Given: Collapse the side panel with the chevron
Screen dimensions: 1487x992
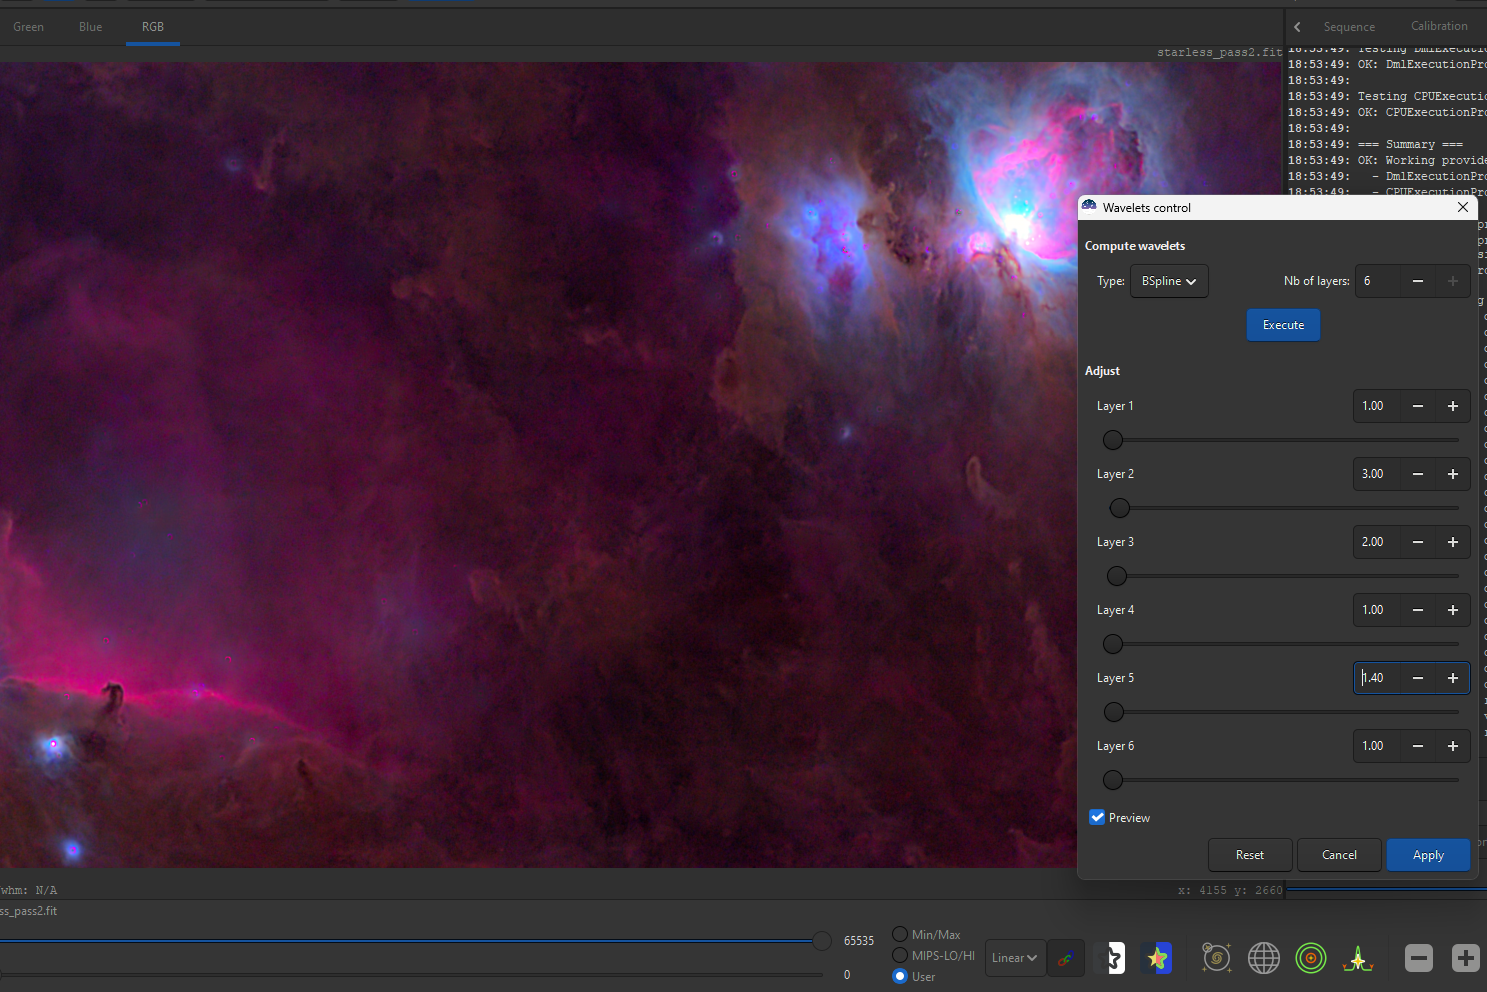Looking at the screenshot, I should point(1297,27).
